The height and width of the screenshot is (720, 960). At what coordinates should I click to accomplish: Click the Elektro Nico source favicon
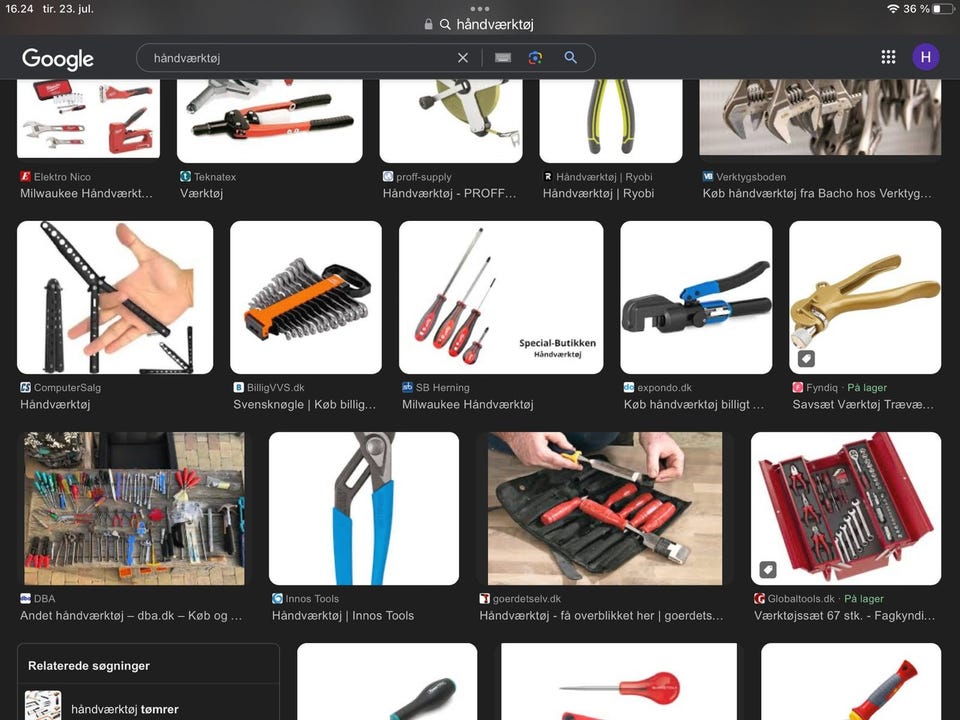pyautogui.click(x=25, y=176)
